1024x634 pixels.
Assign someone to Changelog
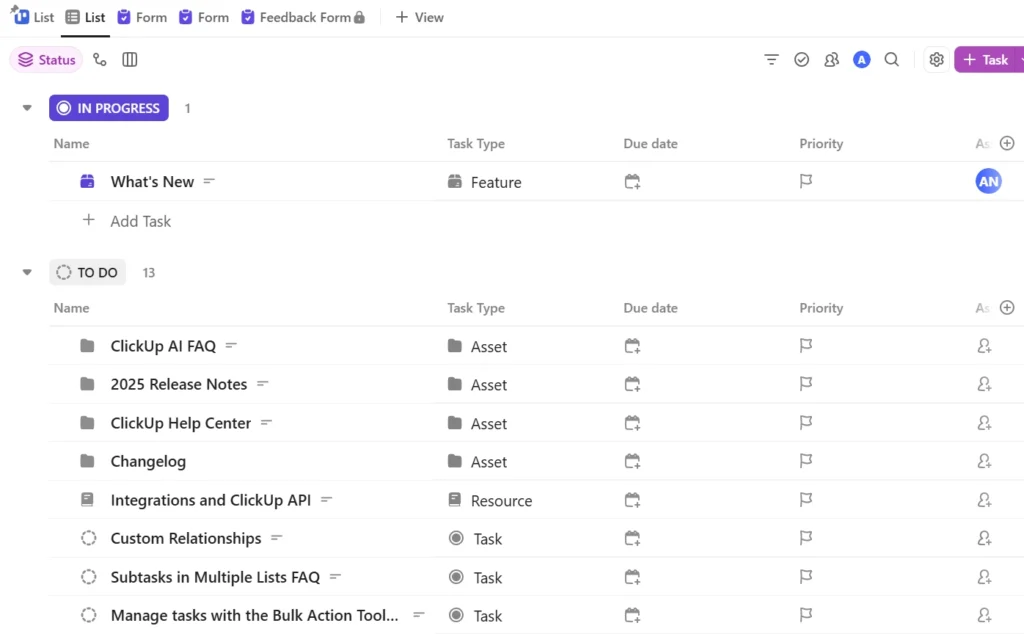coord(984,462)
